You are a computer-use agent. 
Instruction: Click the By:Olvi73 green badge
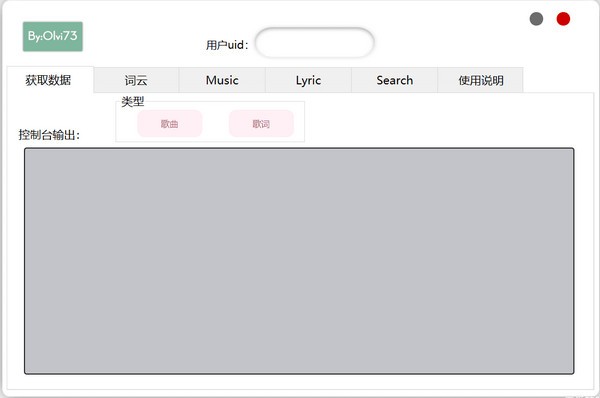click(x=53, y=36)
